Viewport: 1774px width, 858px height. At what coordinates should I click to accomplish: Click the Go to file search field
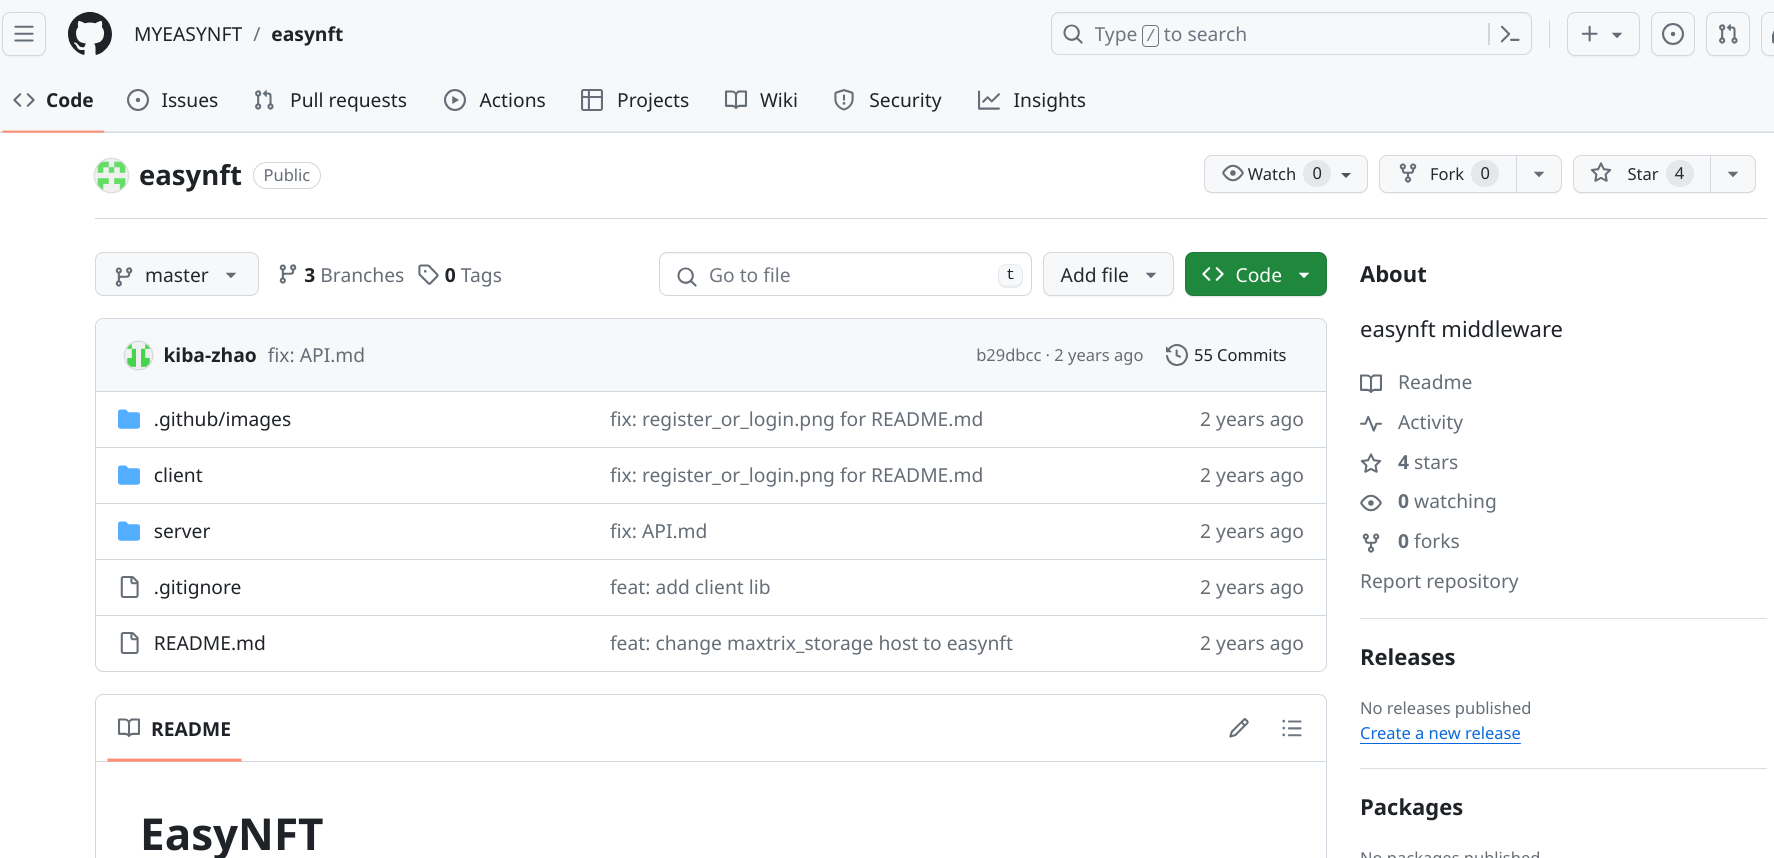(845, 274)
